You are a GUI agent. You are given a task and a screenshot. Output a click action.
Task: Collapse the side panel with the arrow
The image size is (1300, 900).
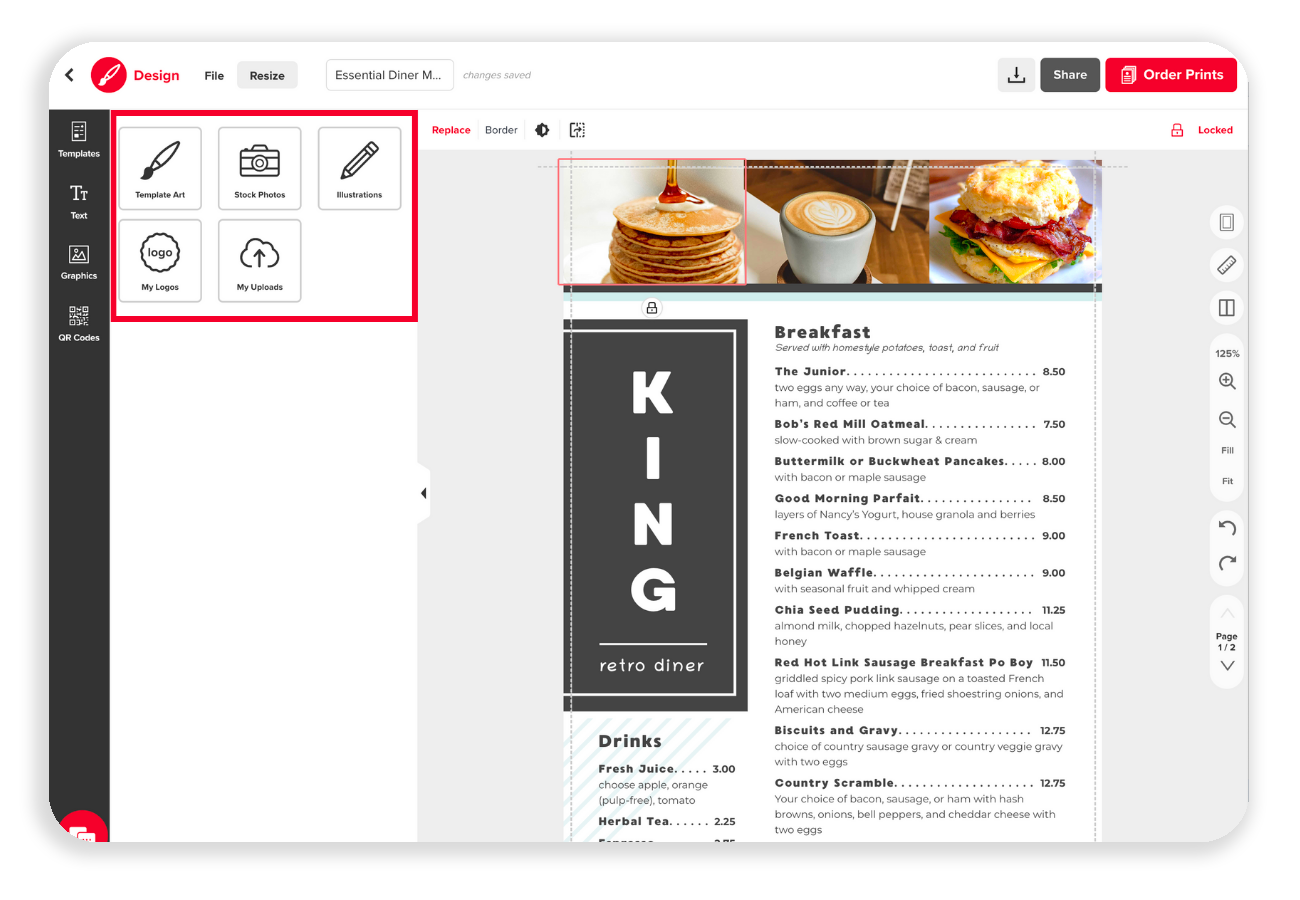pos(423,493)
